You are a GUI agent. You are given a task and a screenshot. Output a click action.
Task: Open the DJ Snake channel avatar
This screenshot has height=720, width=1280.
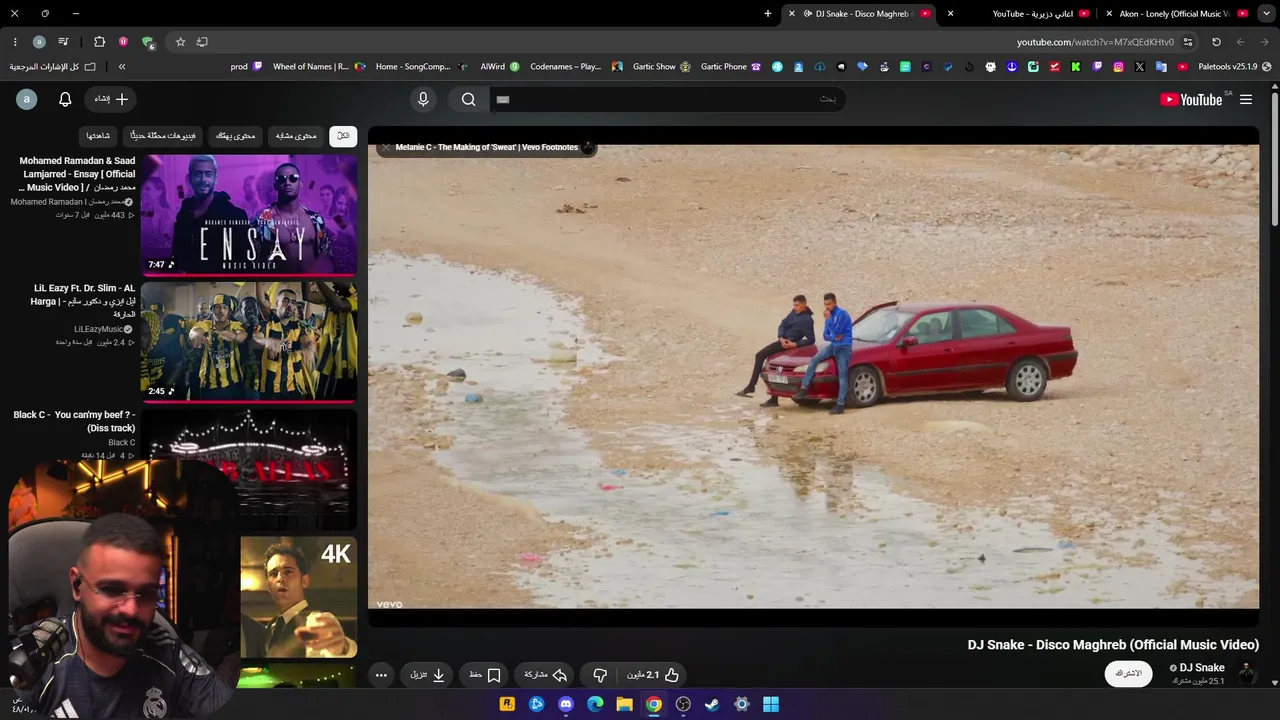[x=1247, y=673]
